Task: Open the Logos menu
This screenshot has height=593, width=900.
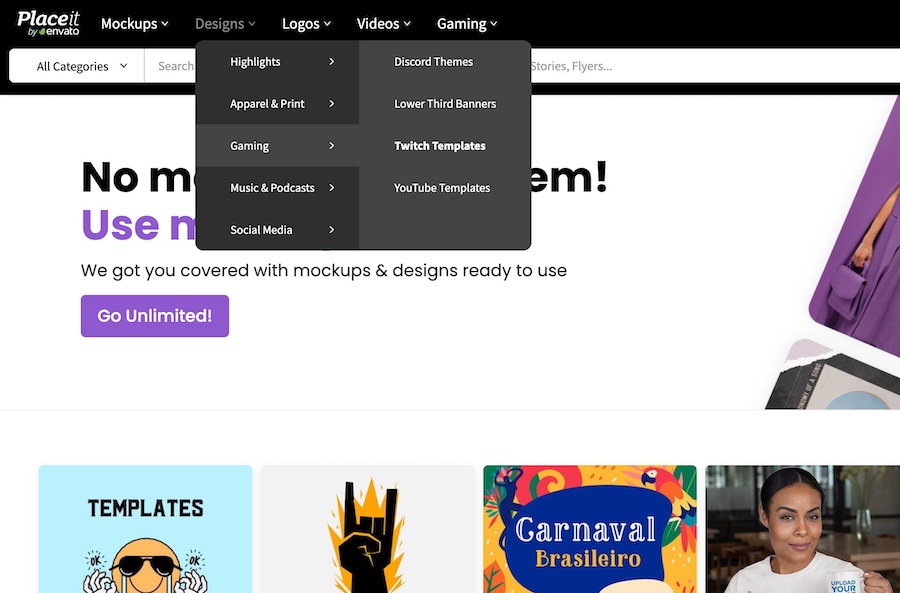Action: tap(306, 24)
